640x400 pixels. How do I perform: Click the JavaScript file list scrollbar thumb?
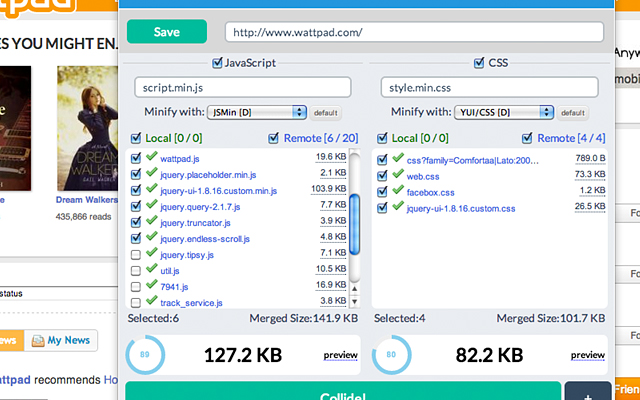[x=355, y=224]
